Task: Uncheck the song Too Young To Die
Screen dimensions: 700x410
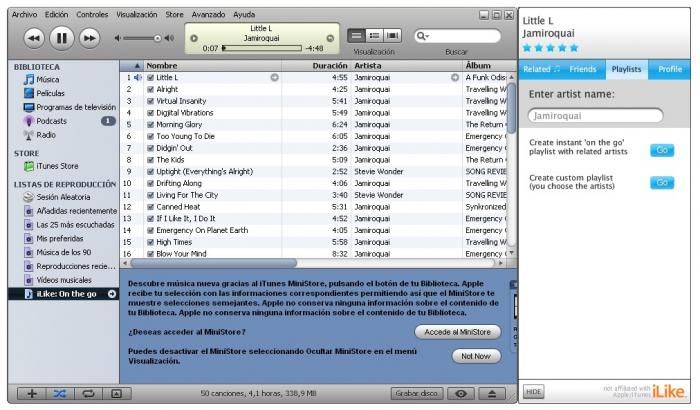Action: pos(150,136)
